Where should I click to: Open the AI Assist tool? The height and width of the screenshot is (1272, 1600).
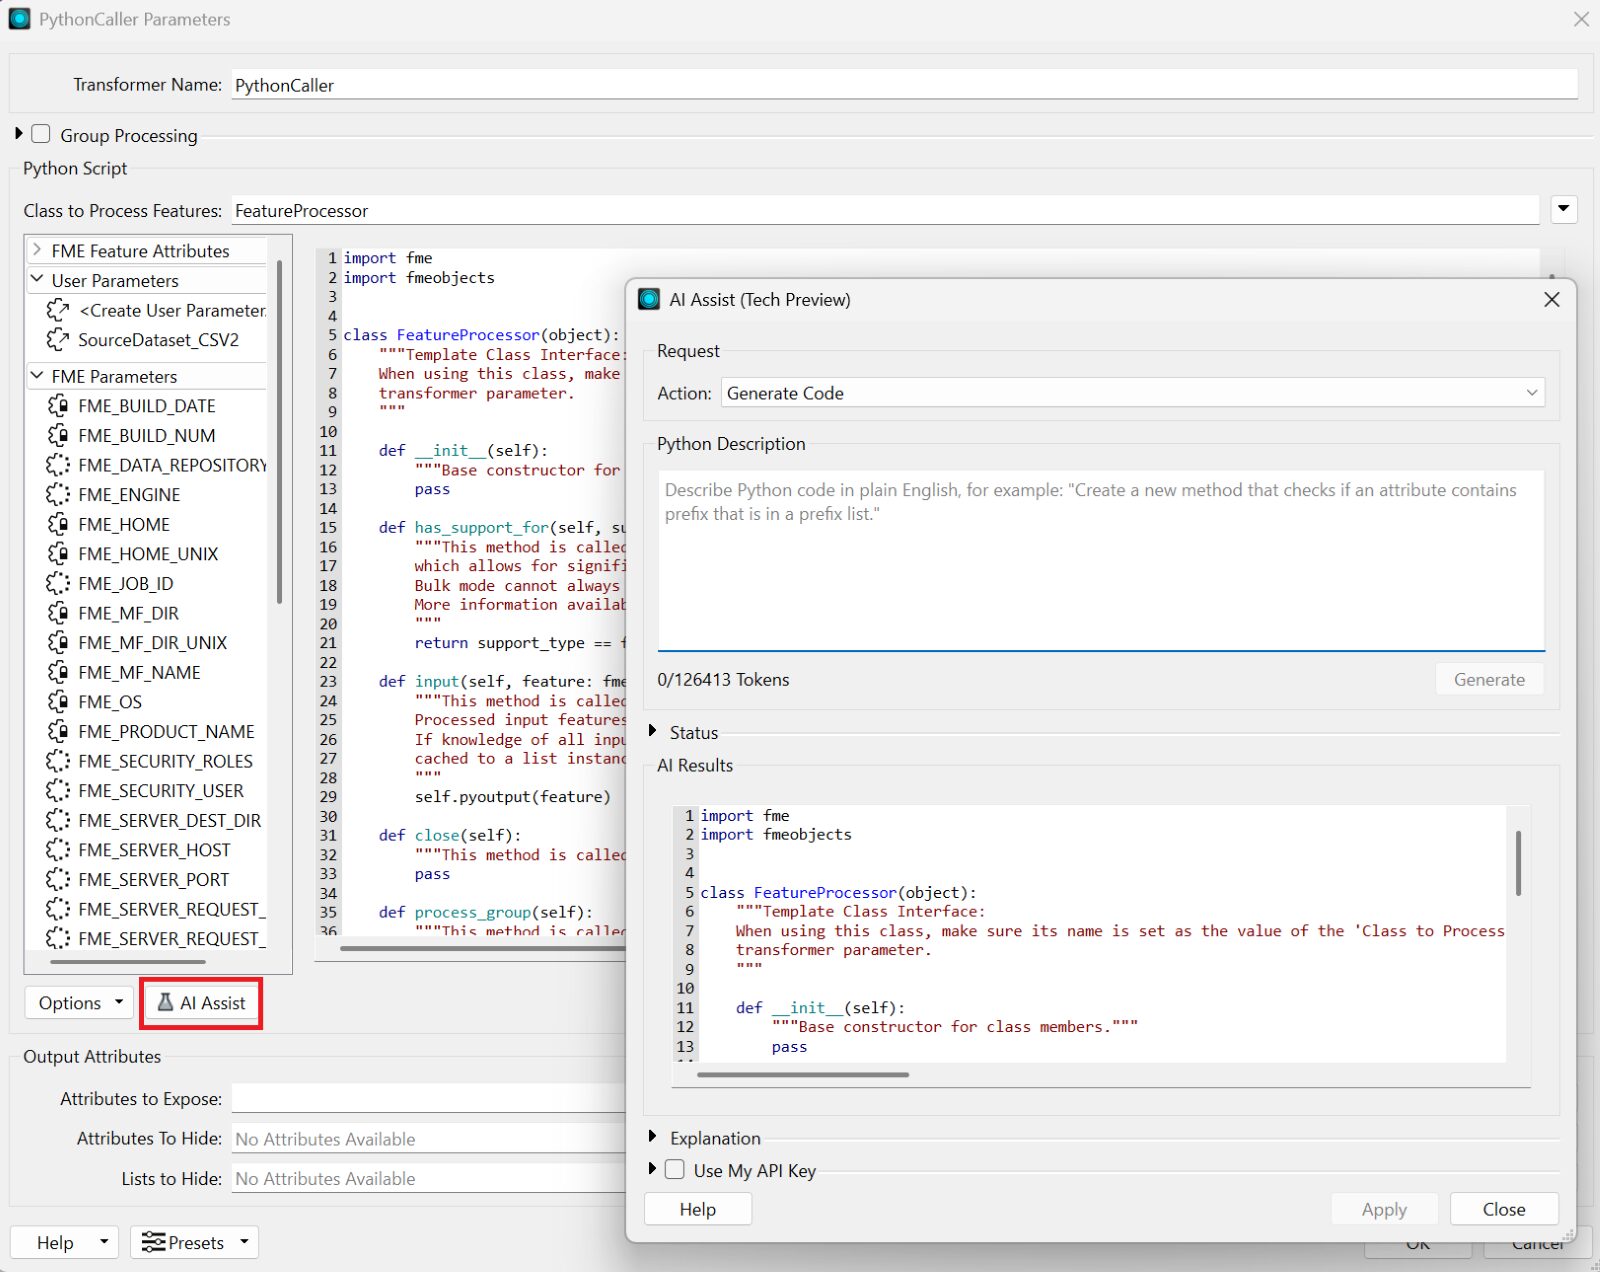(201, 1002)
